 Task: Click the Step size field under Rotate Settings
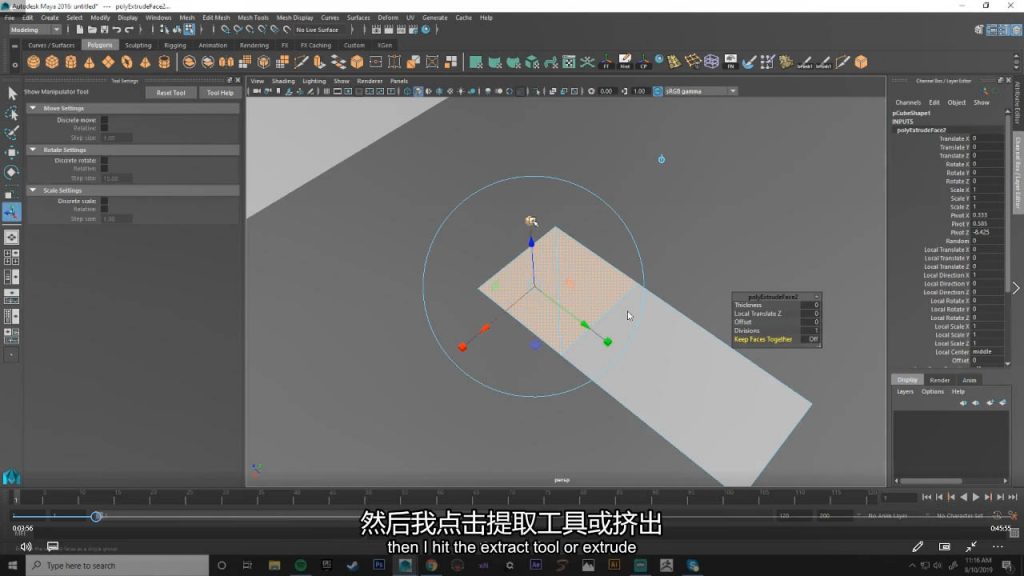click(118, 178)
